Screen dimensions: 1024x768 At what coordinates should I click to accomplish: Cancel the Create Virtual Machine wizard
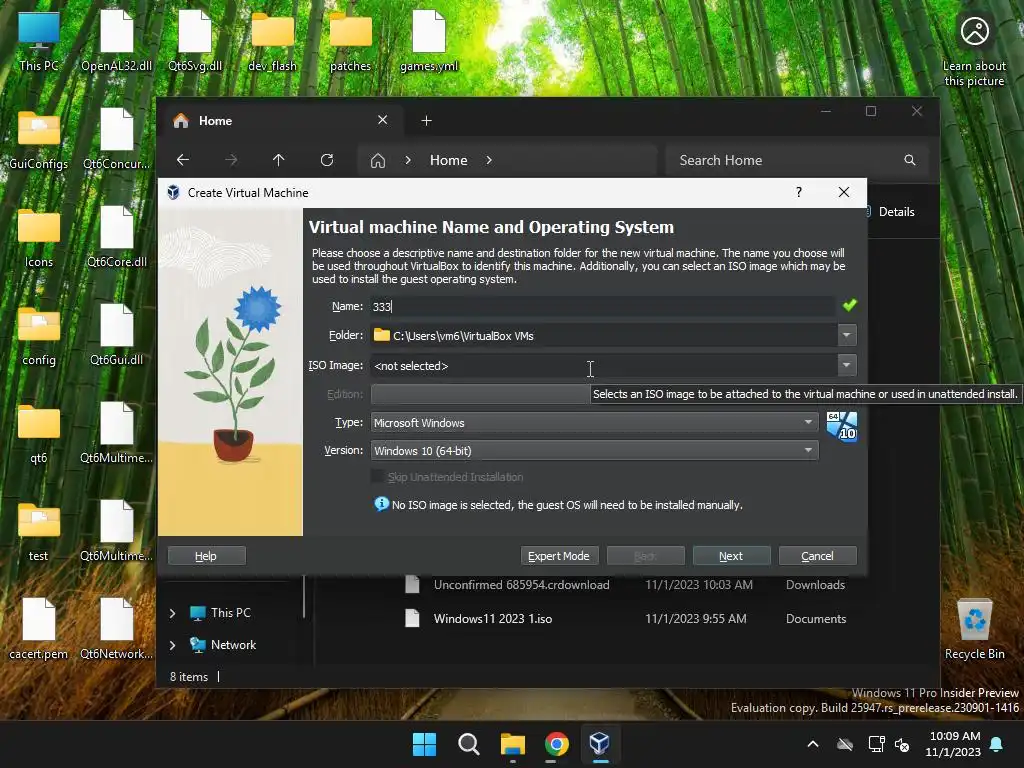point(817,556)
